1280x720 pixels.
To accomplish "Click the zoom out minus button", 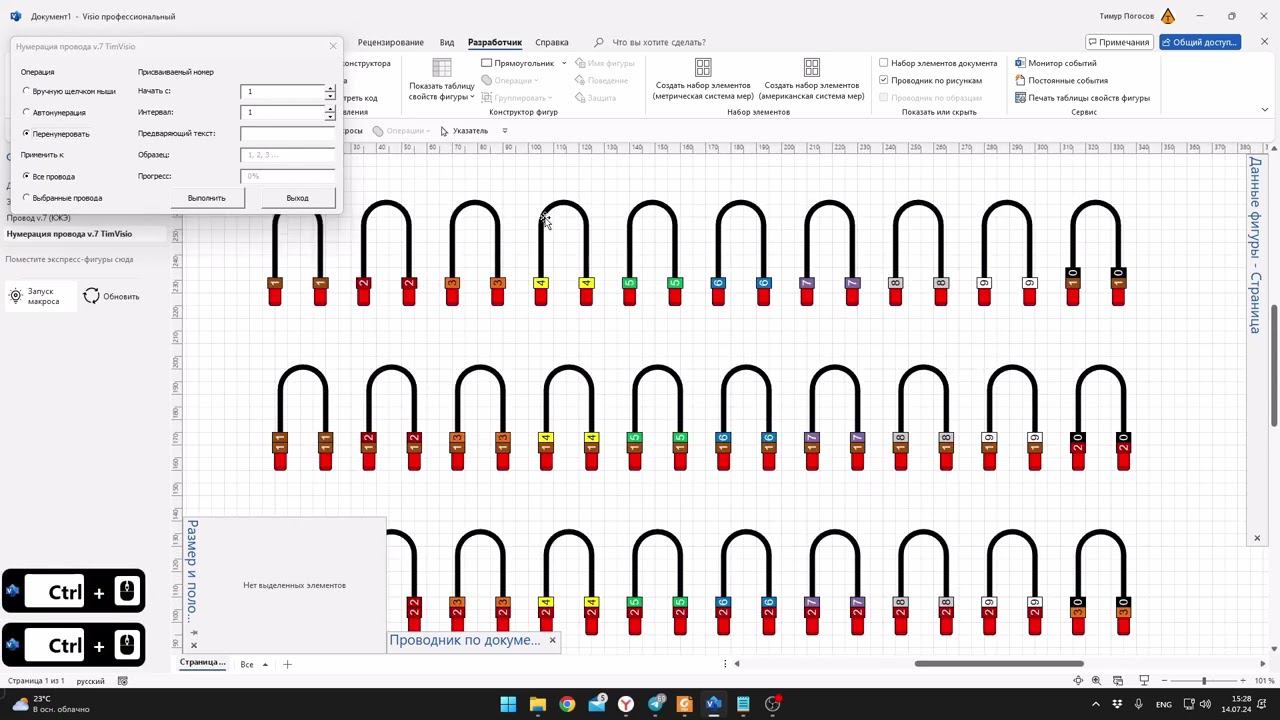I will tap(1165, 681).
